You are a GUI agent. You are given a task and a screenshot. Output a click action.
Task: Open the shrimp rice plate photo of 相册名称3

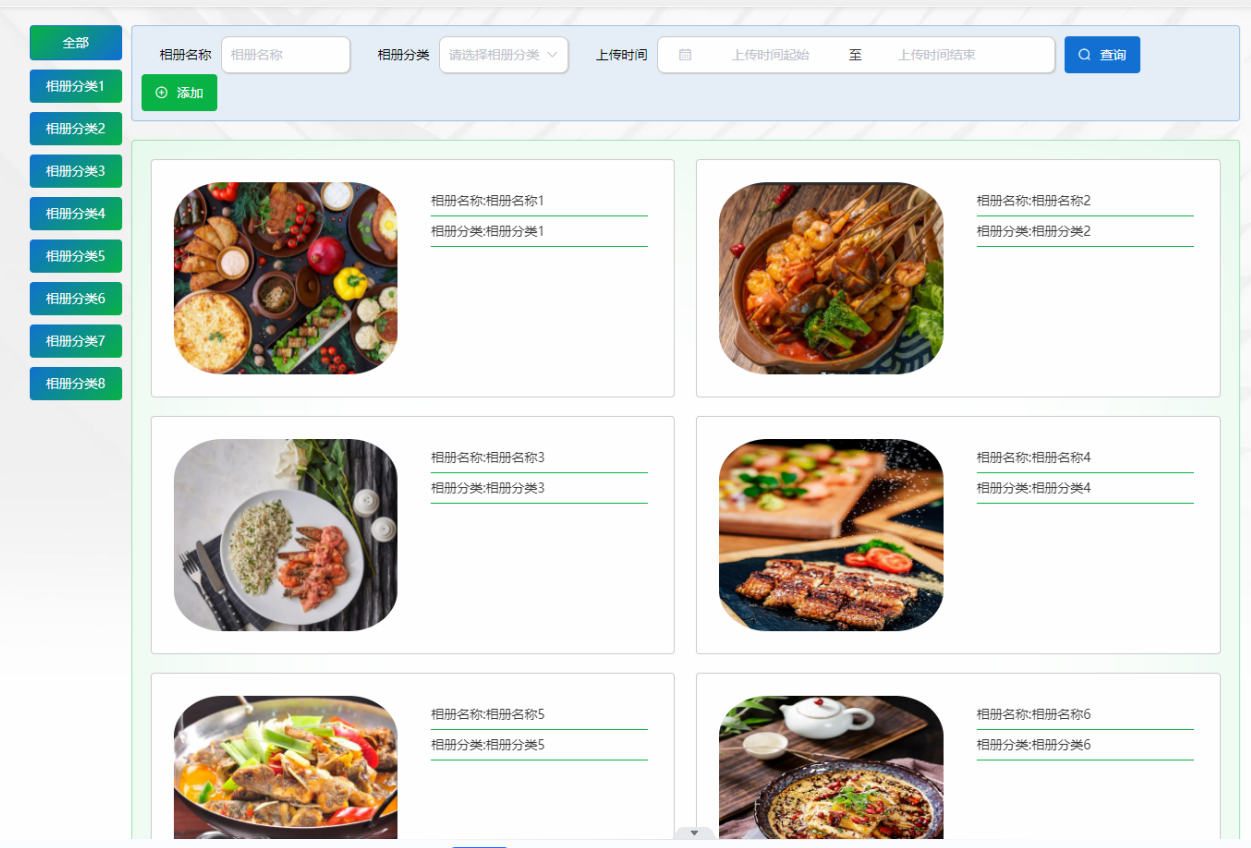(x=286, y=535)
